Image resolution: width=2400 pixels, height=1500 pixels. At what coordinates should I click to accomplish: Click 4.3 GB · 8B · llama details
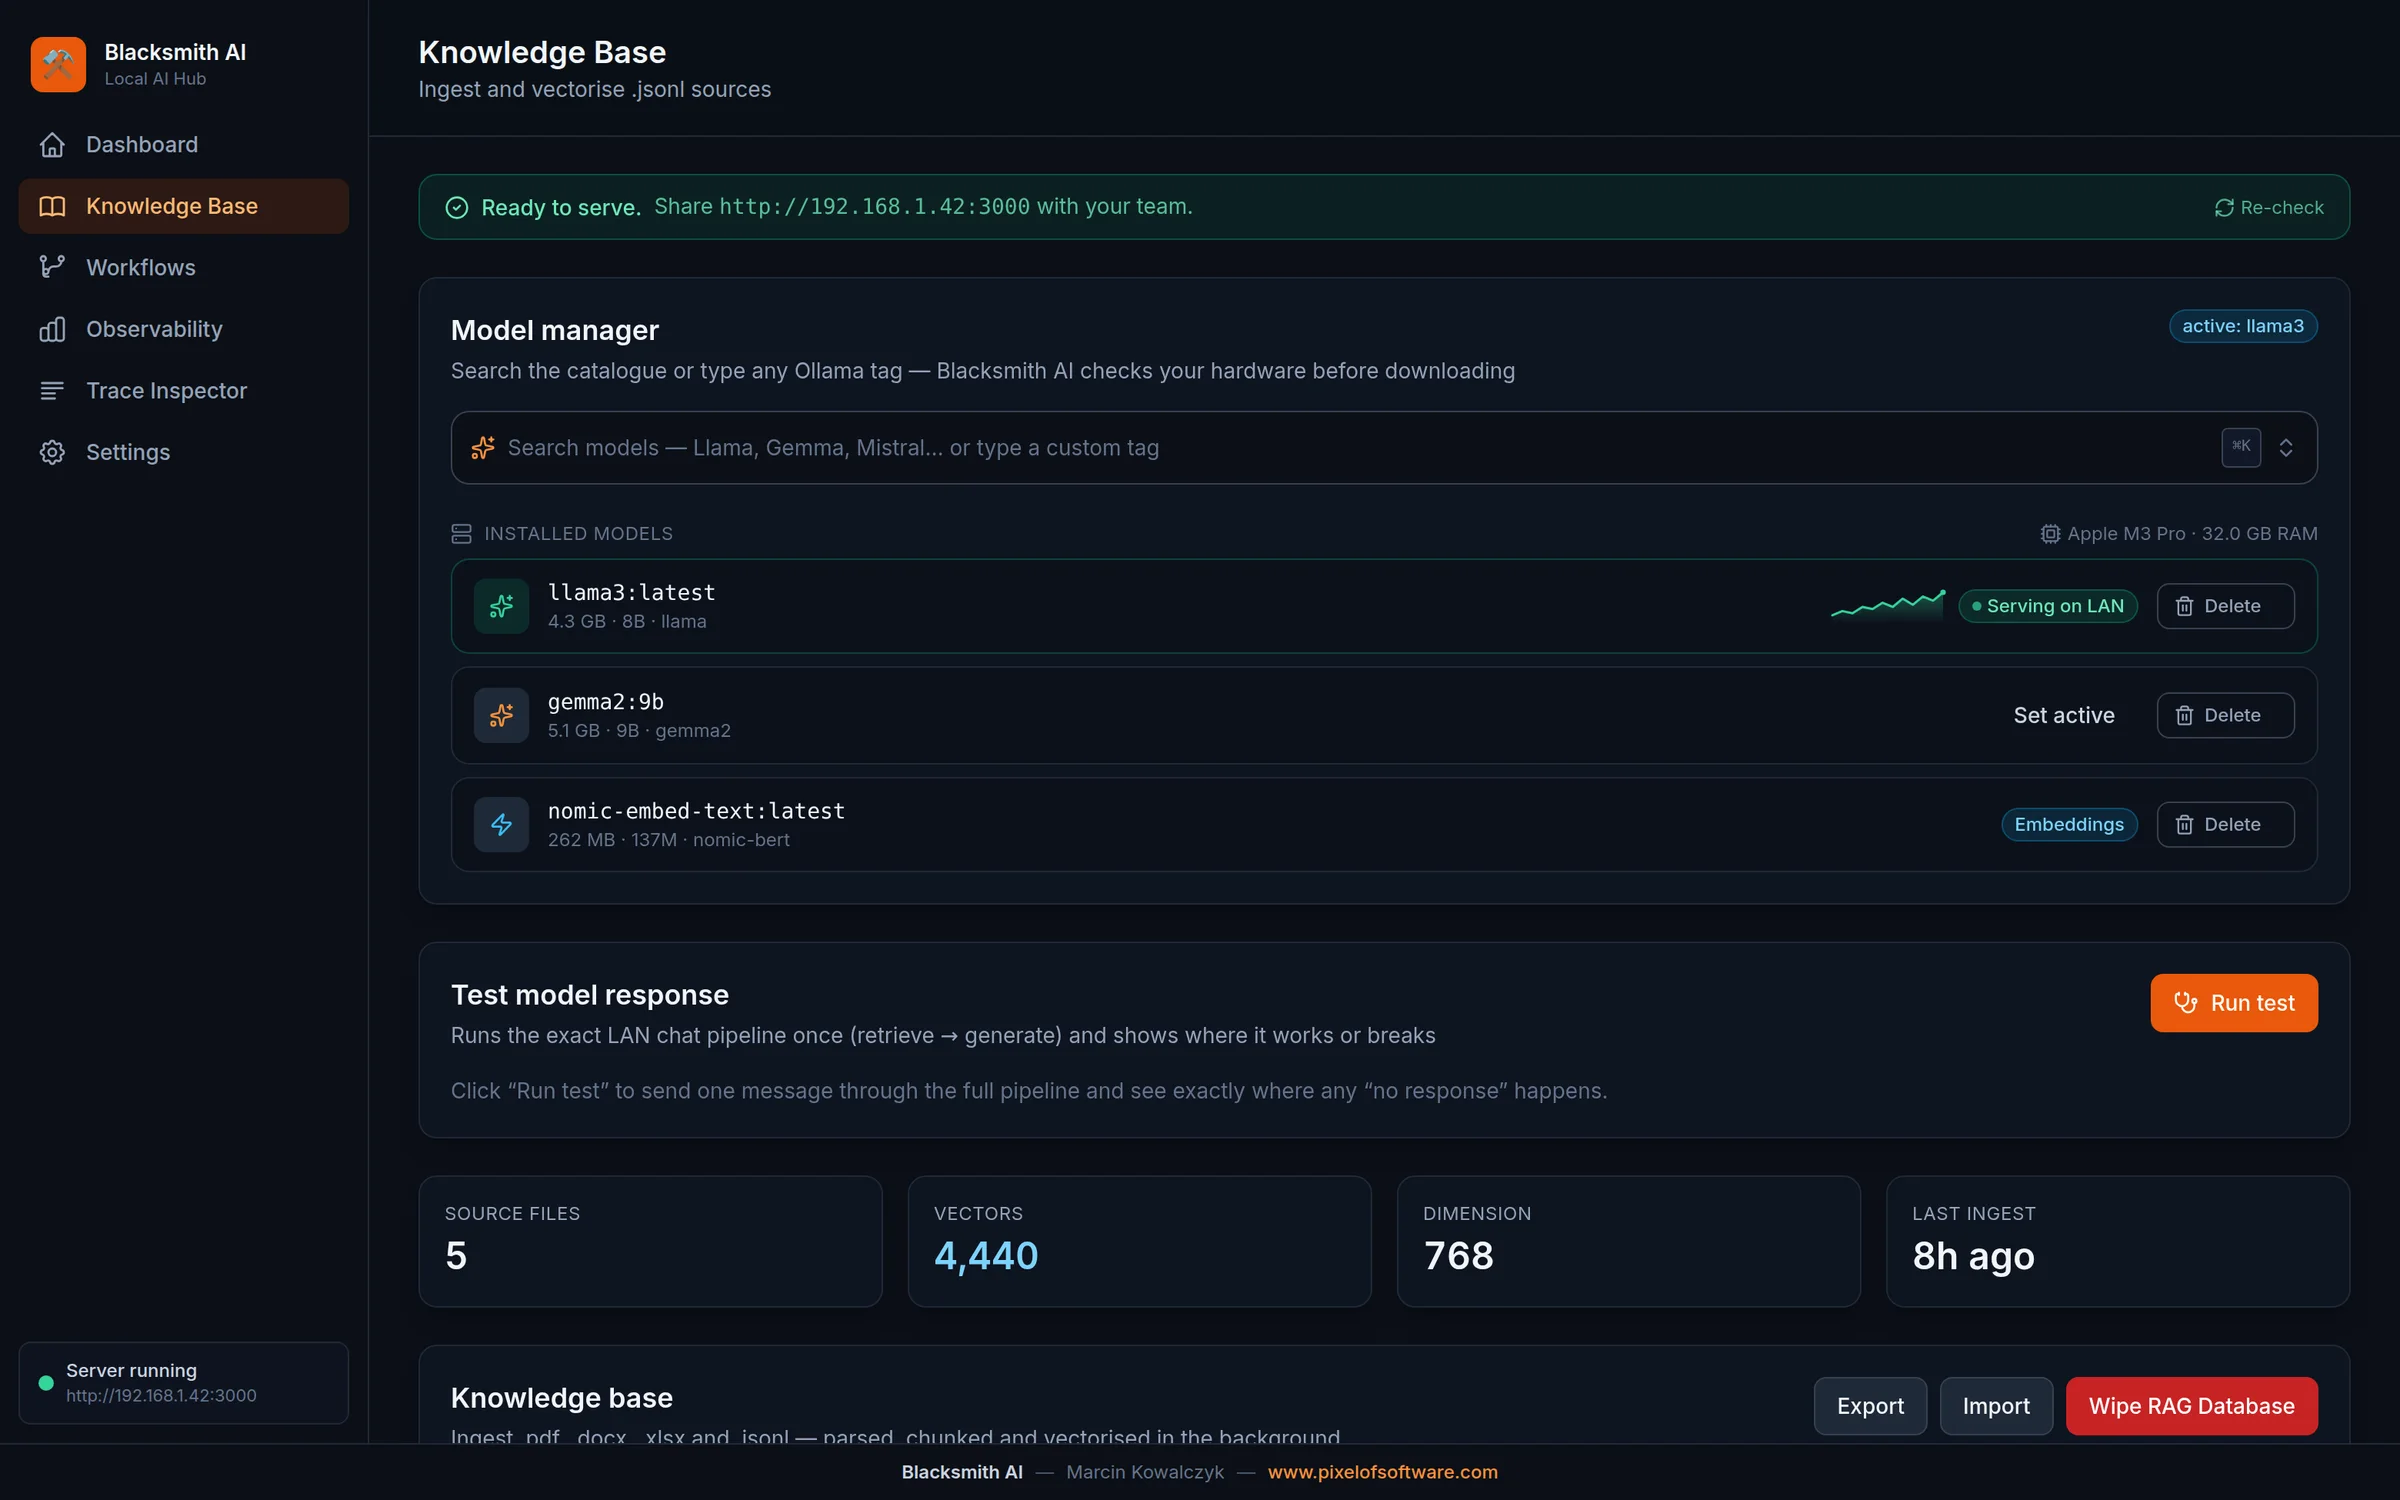coord(627,622)
